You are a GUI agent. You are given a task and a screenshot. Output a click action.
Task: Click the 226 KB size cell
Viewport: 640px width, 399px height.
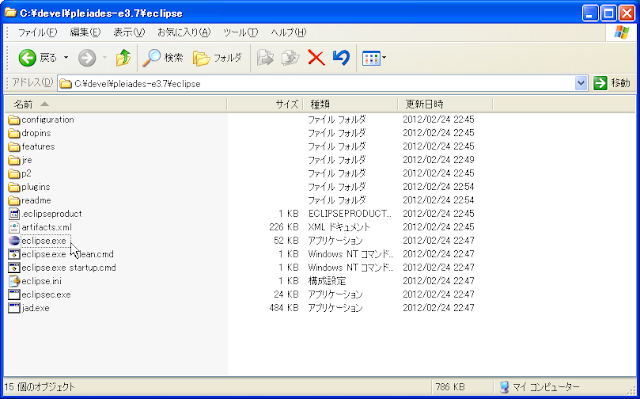pyautogui.click(x=284, y=227)
